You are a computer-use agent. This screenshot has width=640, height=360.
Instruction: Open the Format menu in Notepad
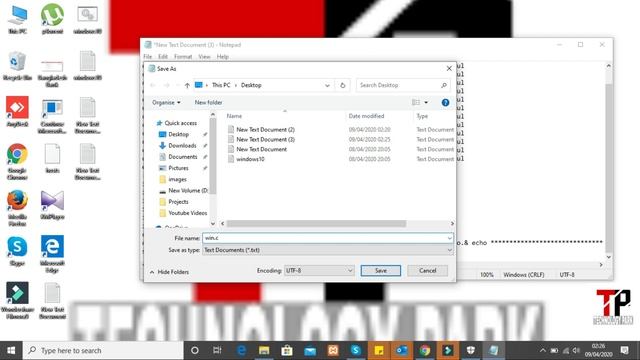click(183, 57)
